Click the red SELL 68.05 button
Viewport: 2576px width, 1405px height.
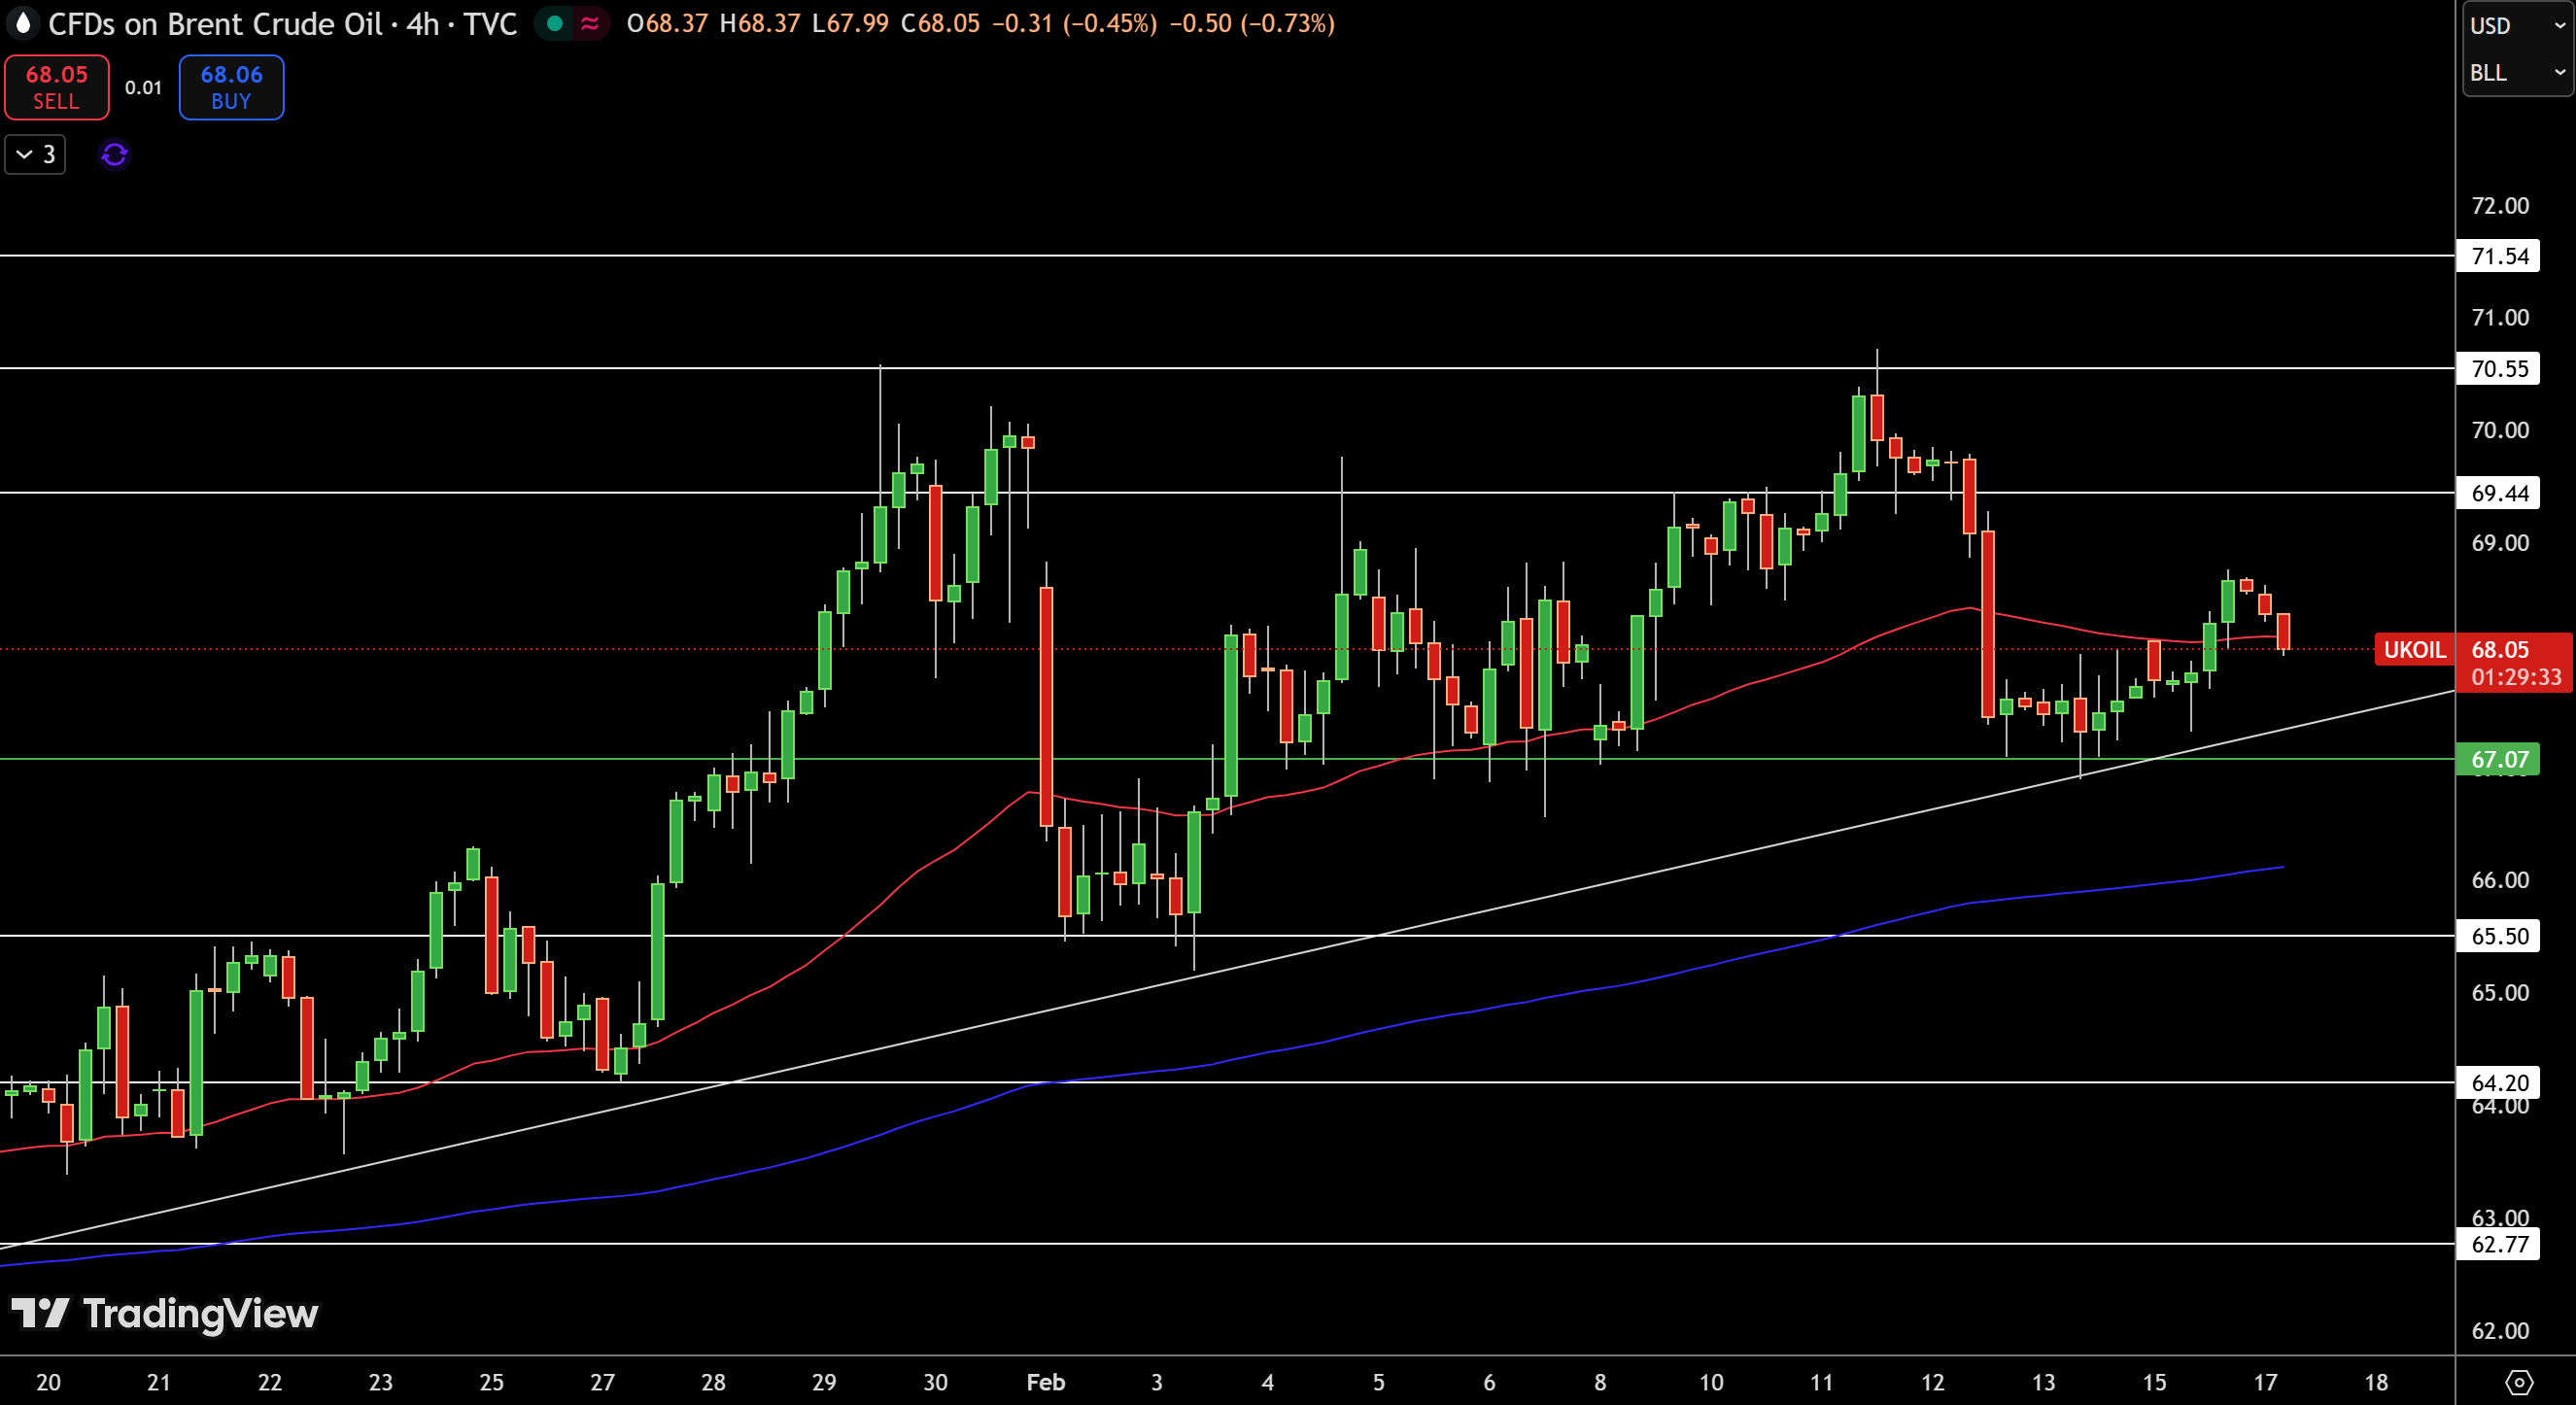coord(57,88)
